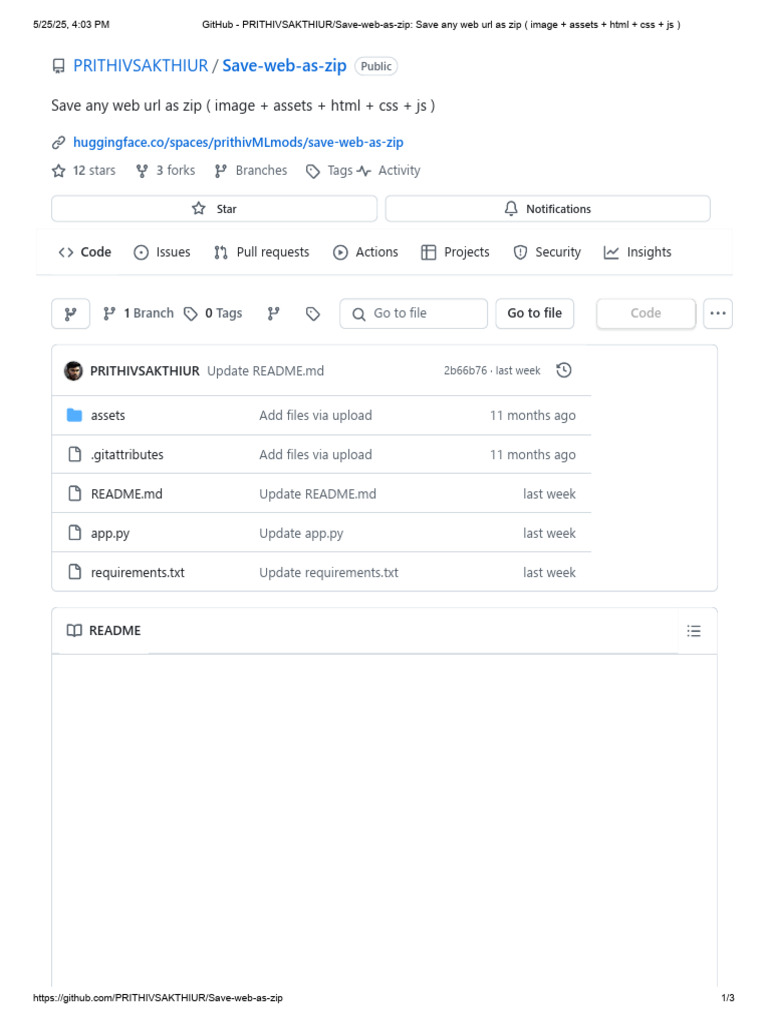Click the repository book icon beside PRITHIVSAKTHIUR
Viewport: 768px width, 1024px height.
coord(58,66)
